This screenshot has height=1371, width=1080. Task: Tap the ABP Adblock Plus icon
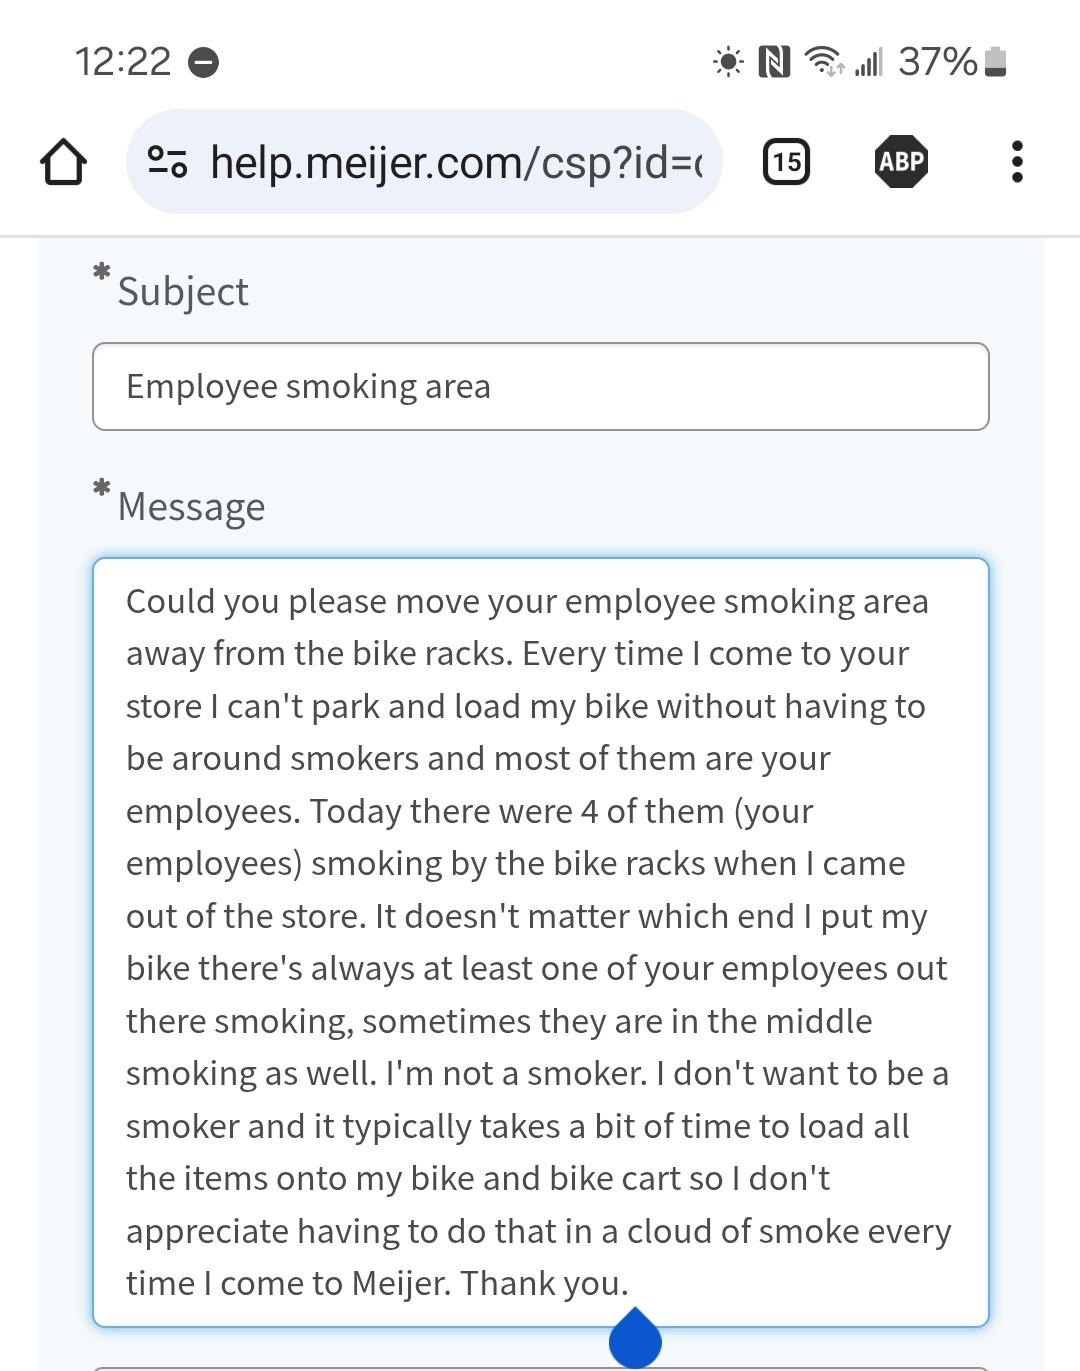[x=901, y=162]
